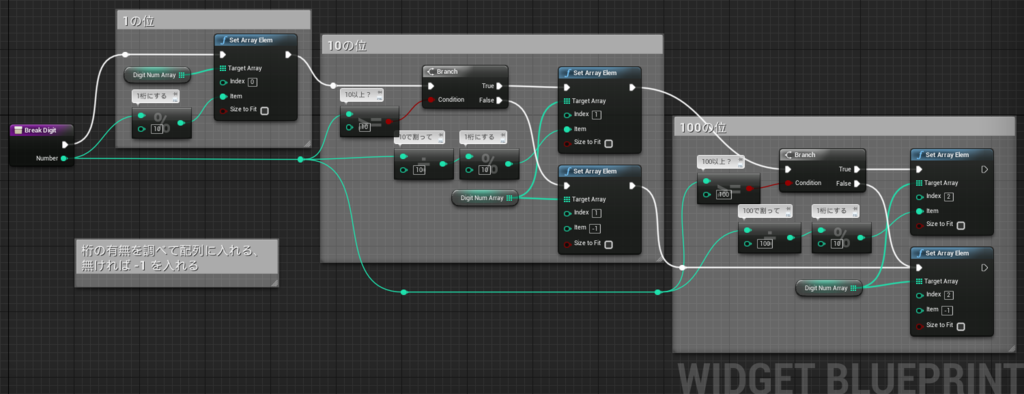The image size is (1024, 394).
Task: Click the array grid icon on Digit Num Array in 1の位
Action: (182, 75)
